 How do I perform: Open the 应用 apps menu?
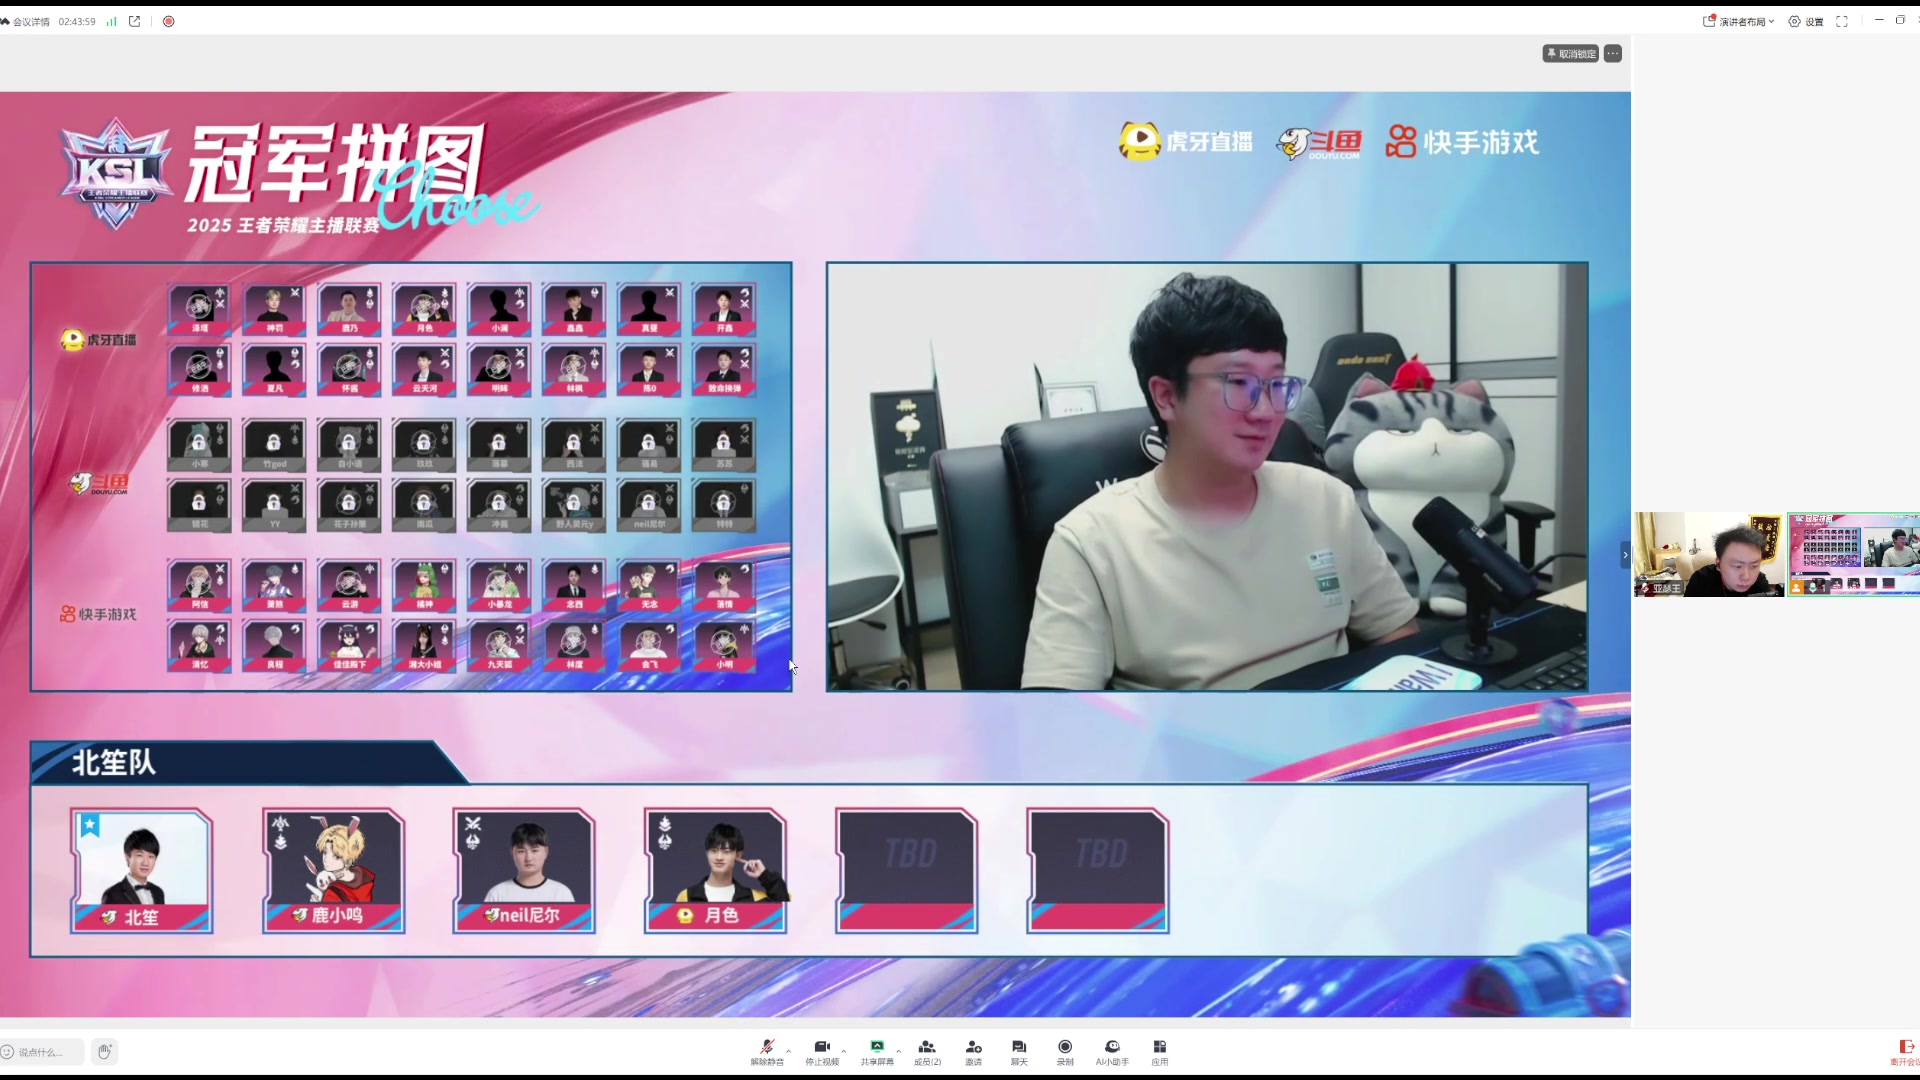pyautogui.click(x=1159, y=1052)
